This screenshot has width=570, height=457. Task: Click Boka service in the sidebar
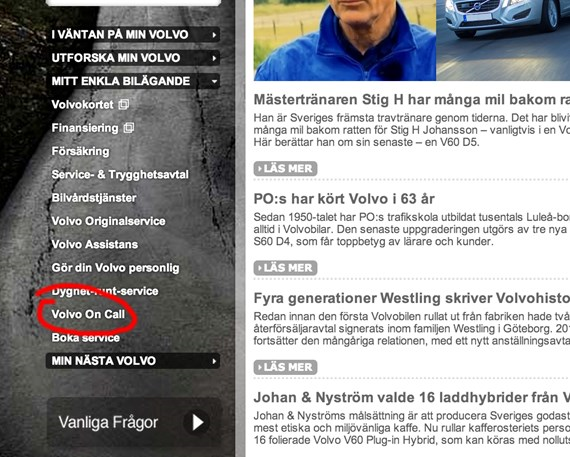coord(85,338)
